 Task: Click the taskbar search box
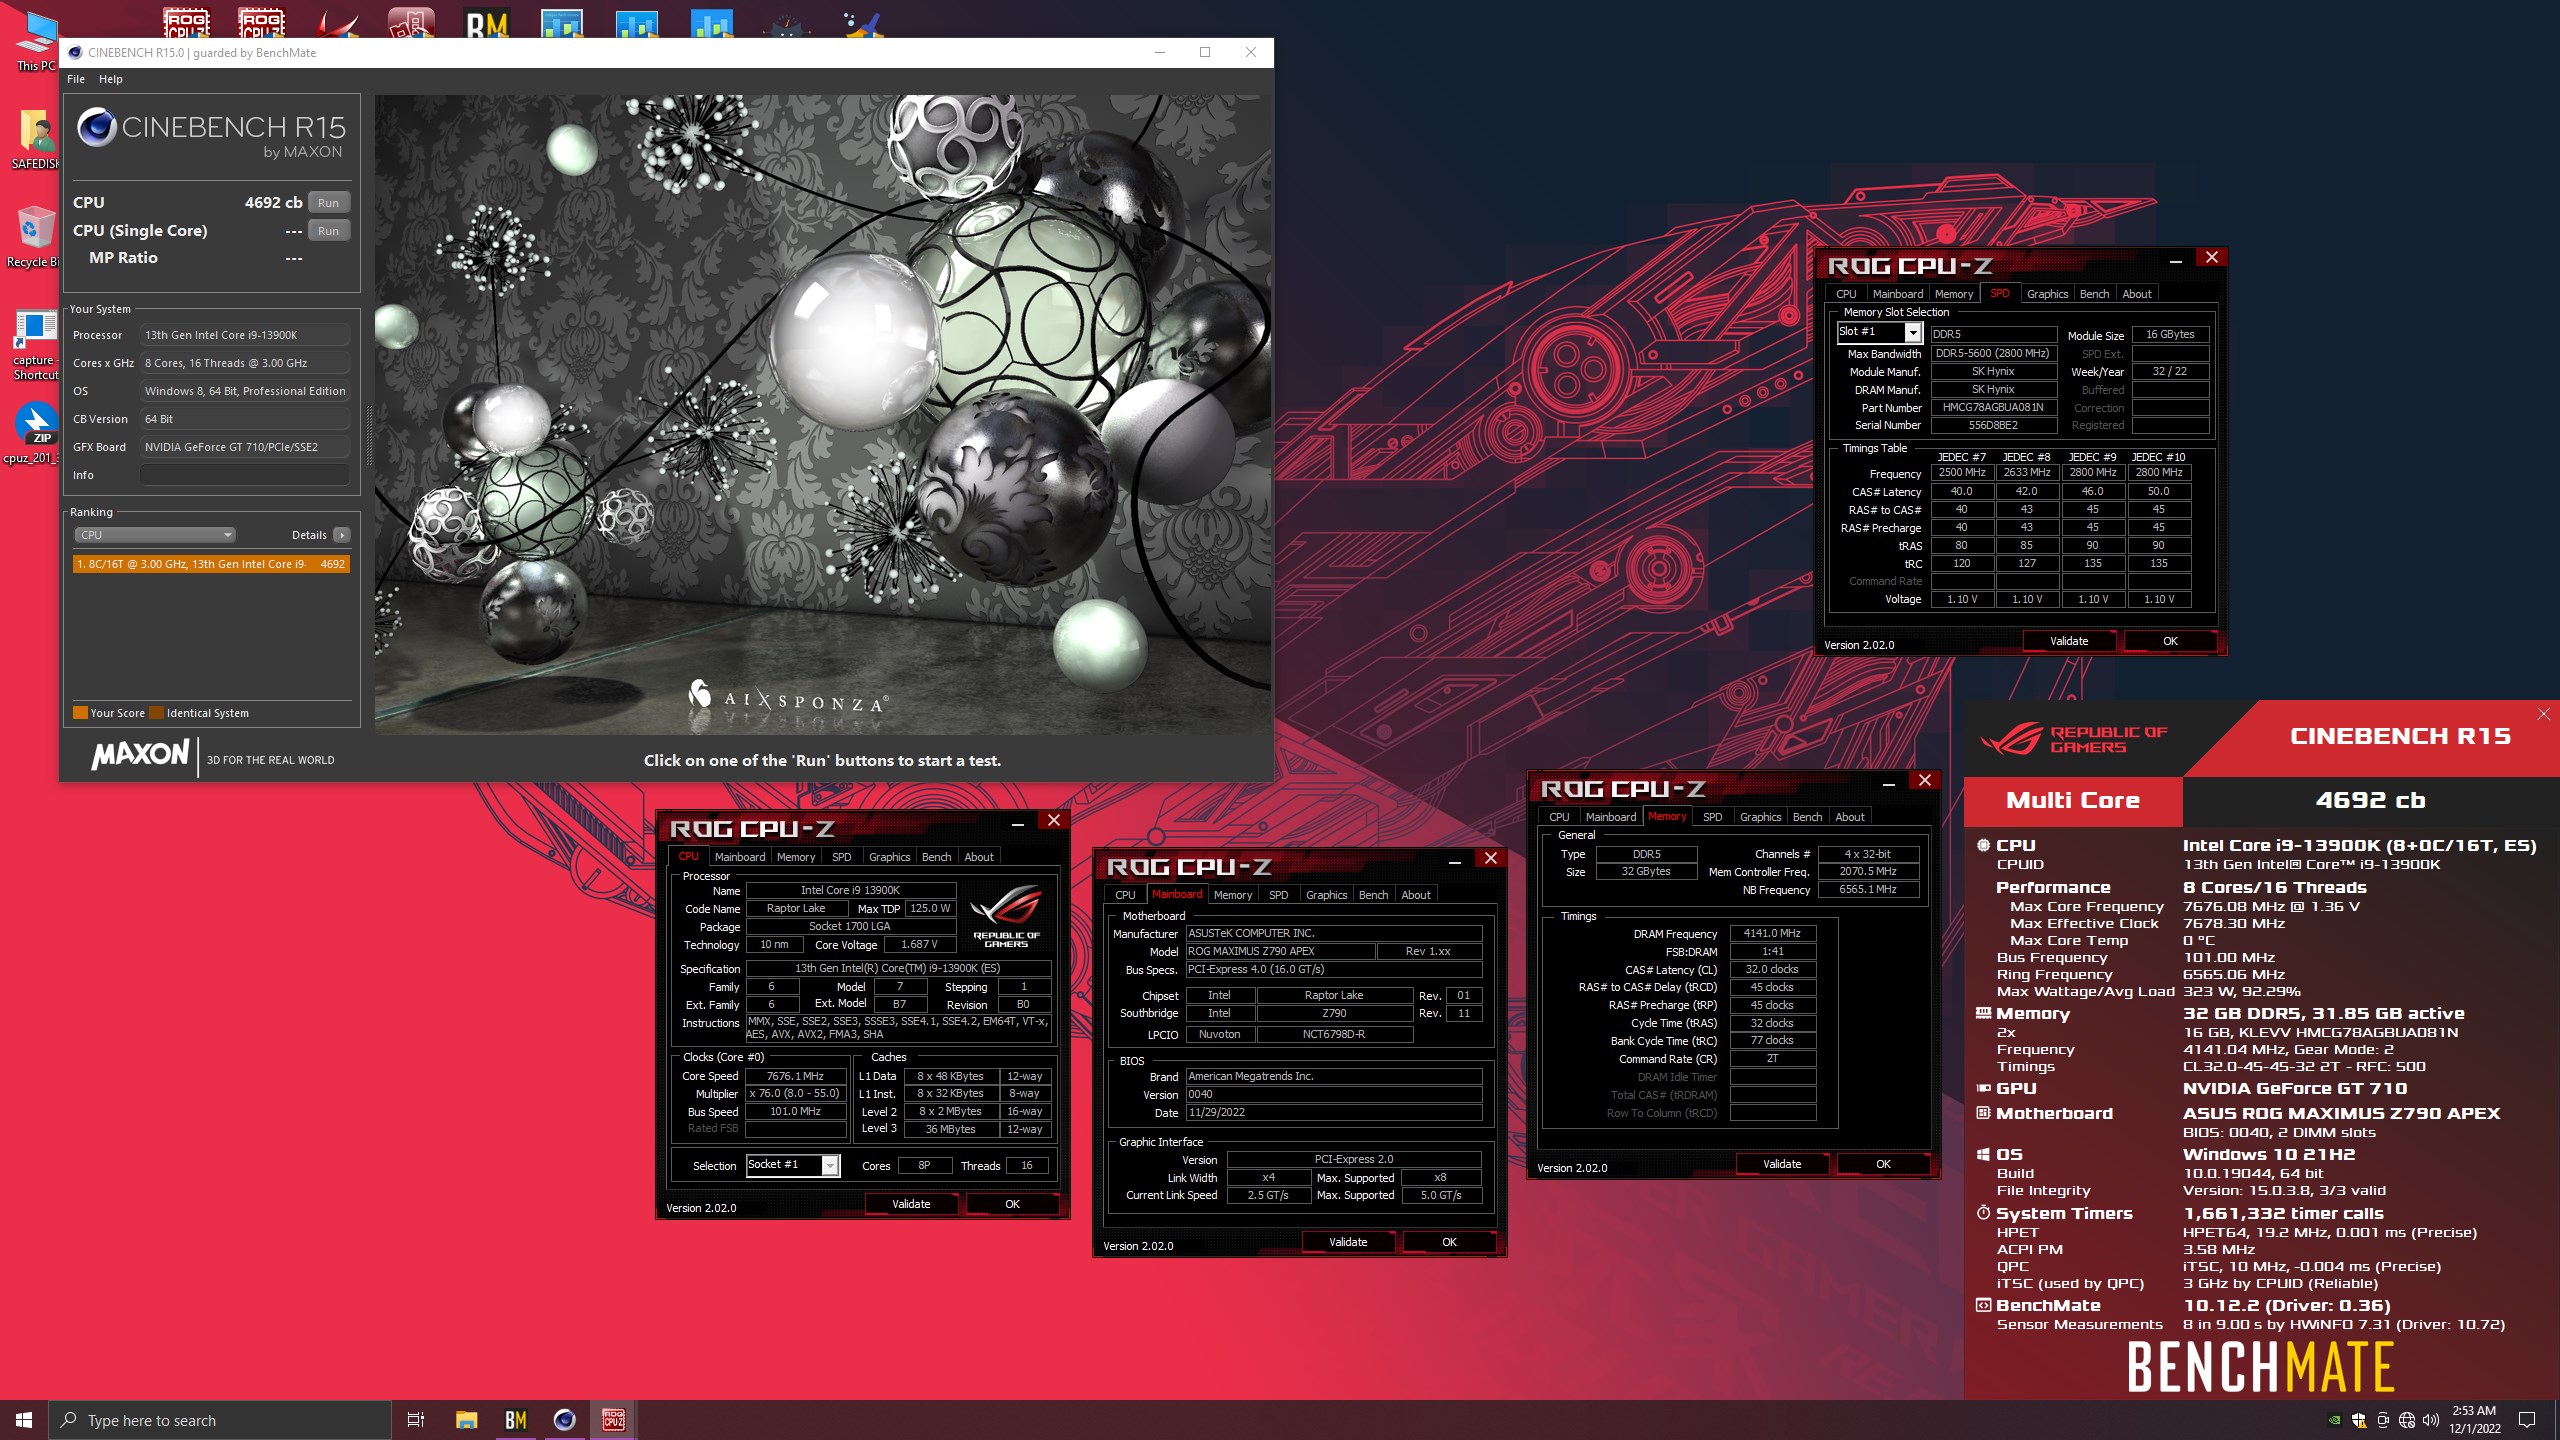point(220,1420)
